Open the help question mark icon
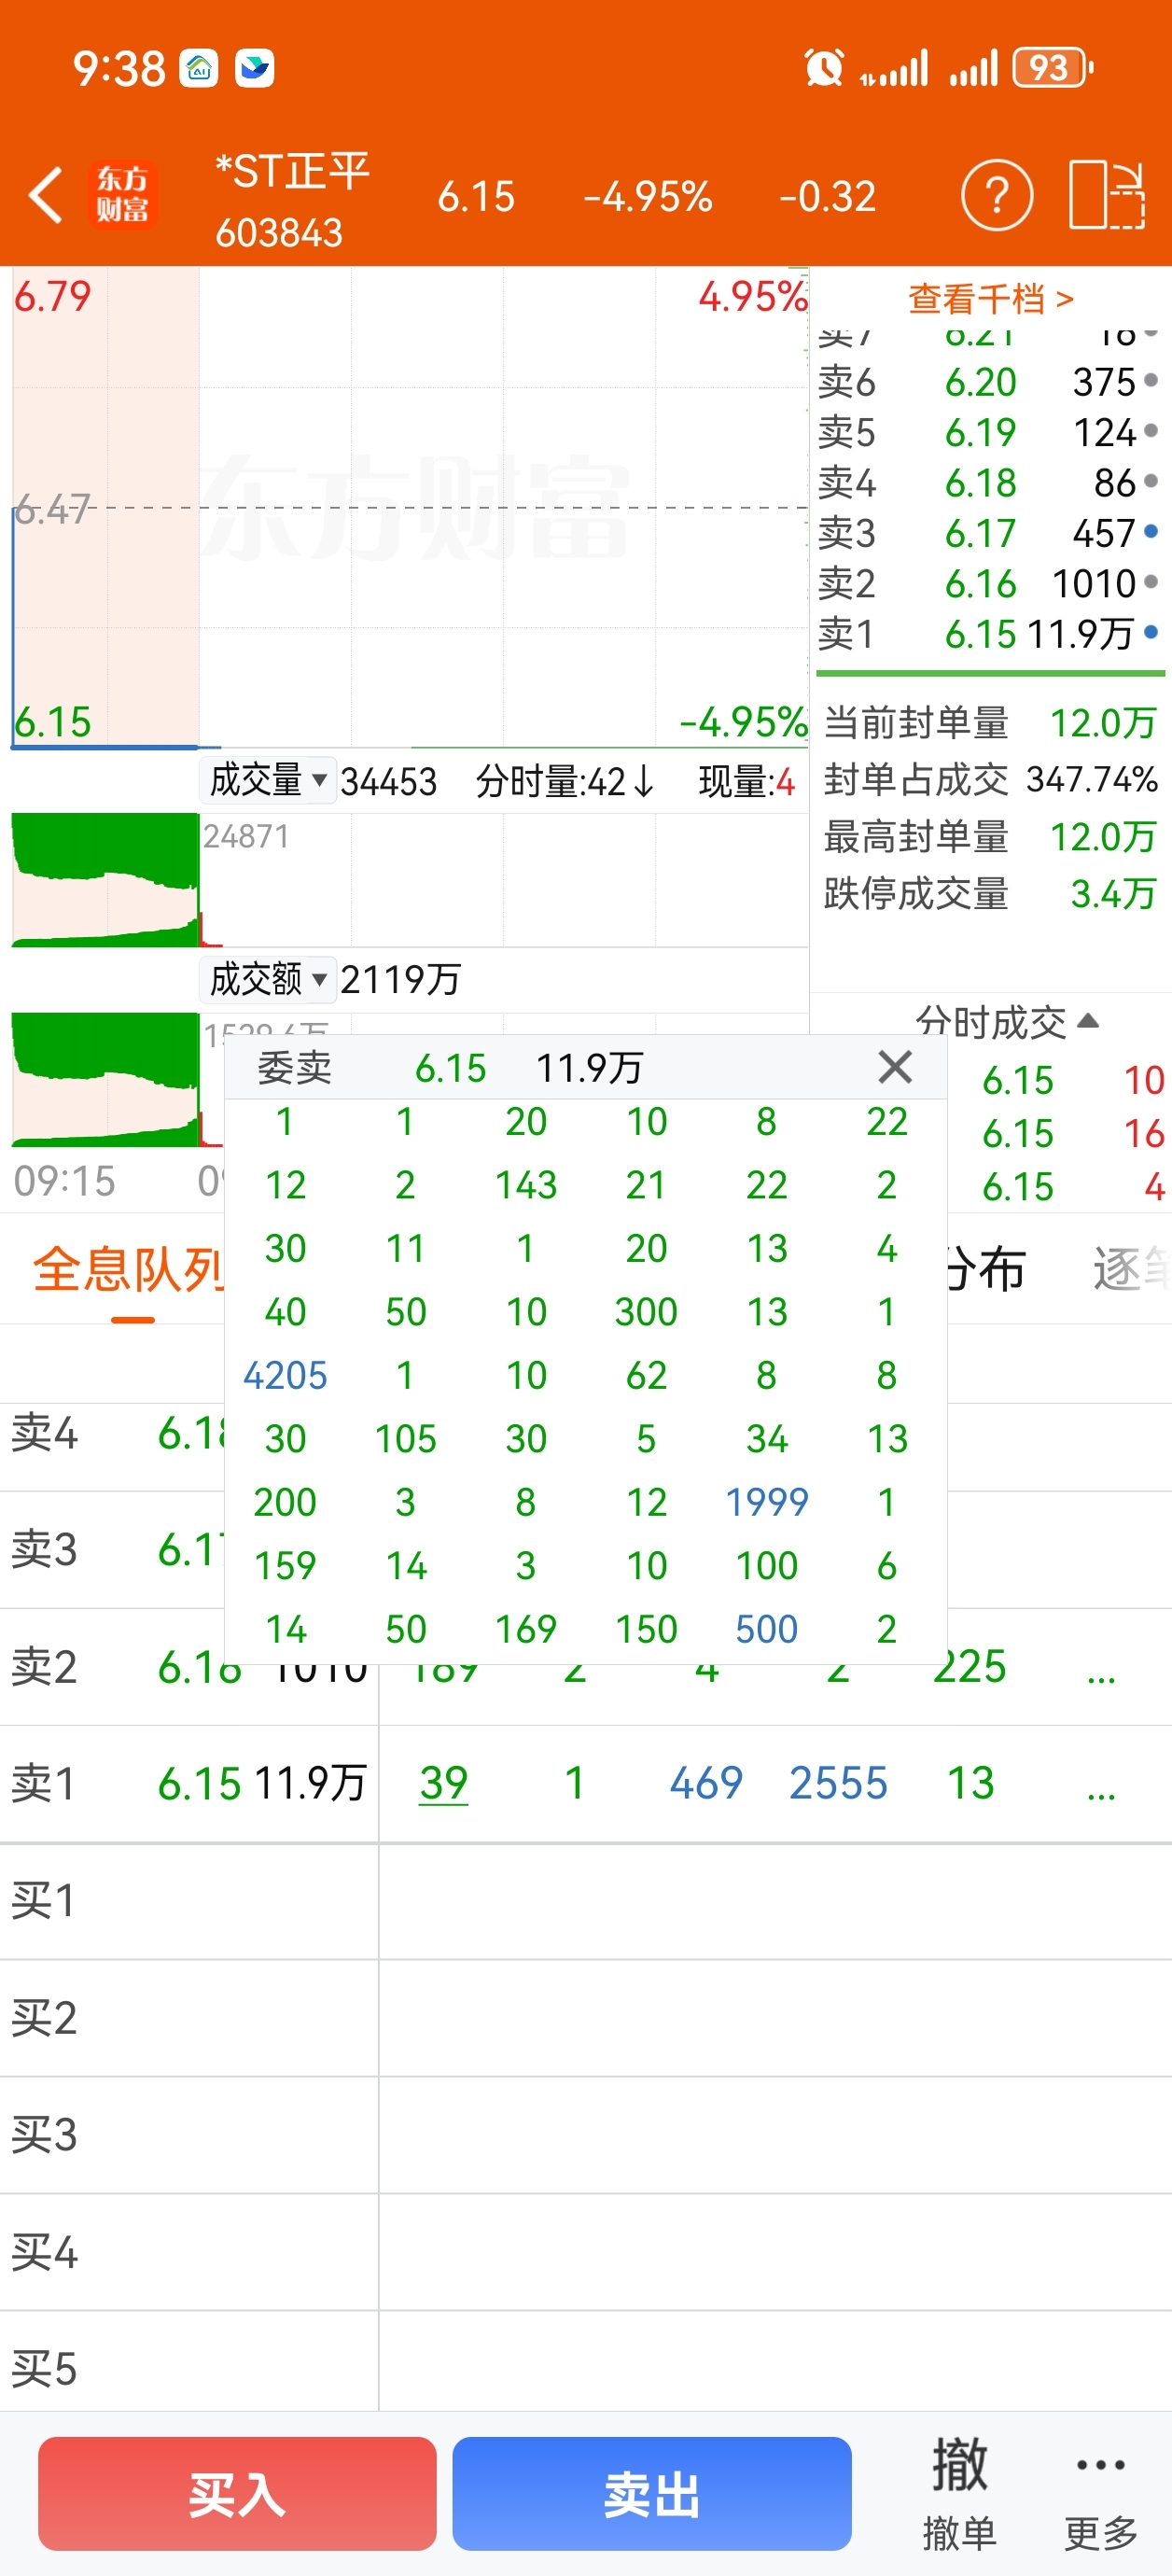The image size is (1172, 2576). (996, 195)
